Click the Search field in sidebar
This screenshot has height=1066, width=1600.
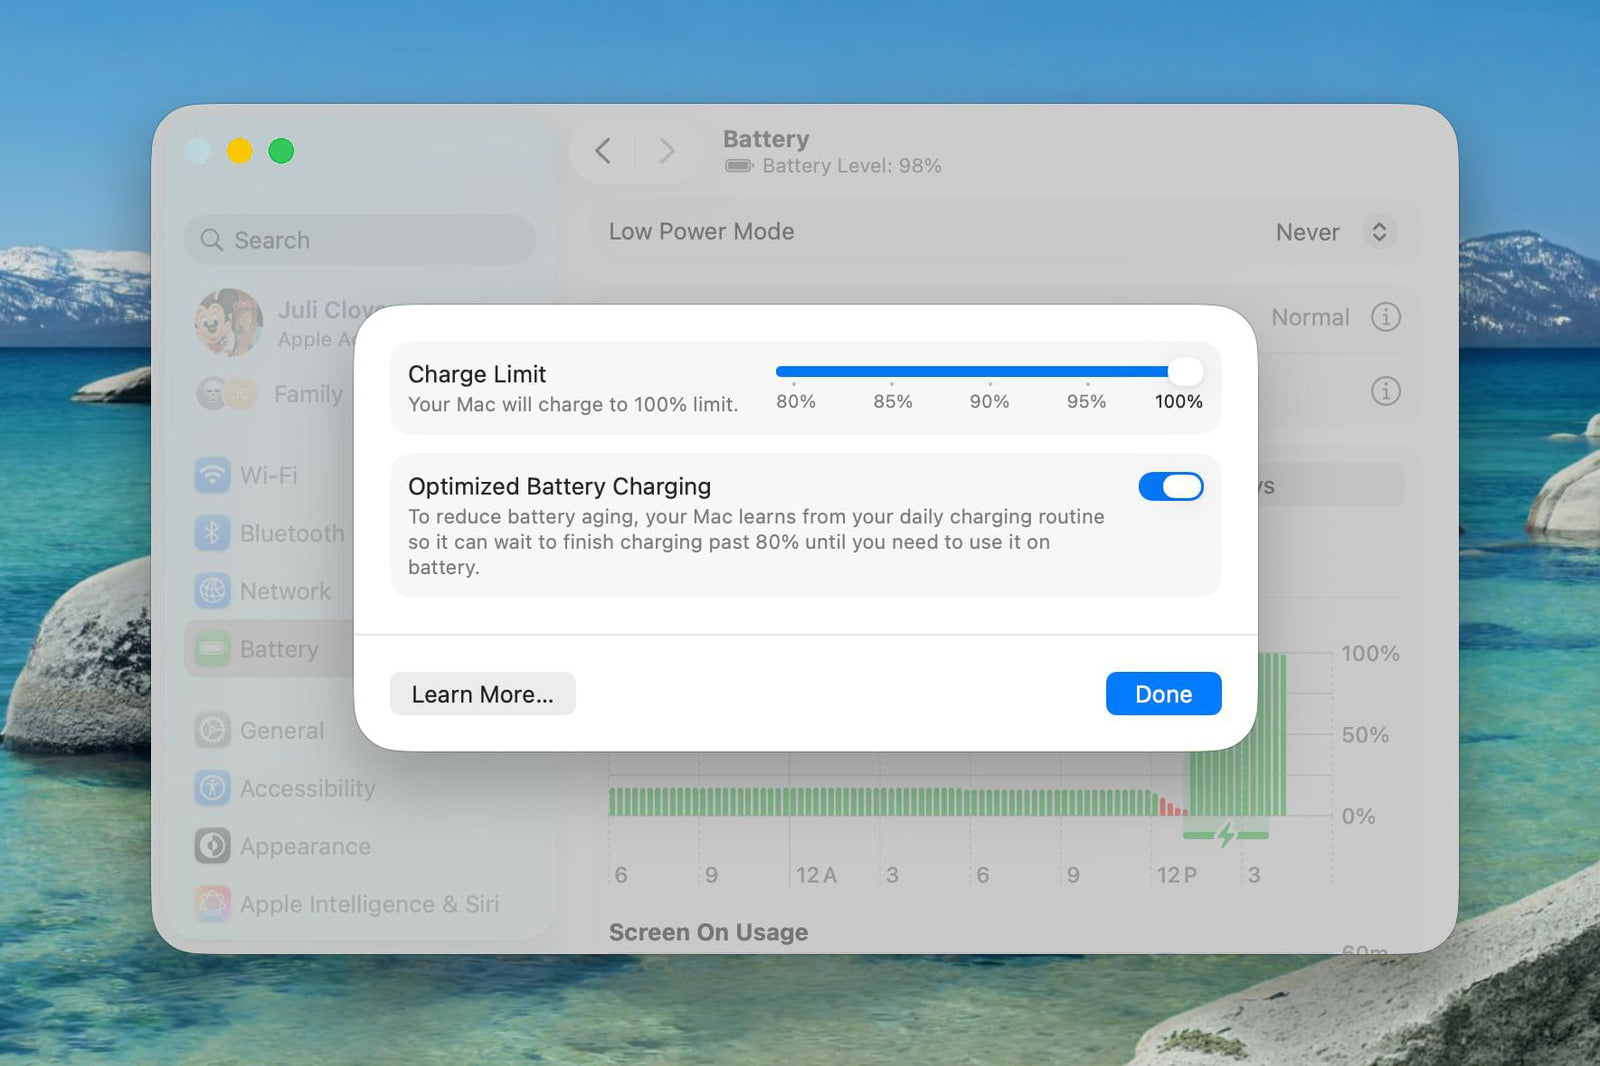360,240
